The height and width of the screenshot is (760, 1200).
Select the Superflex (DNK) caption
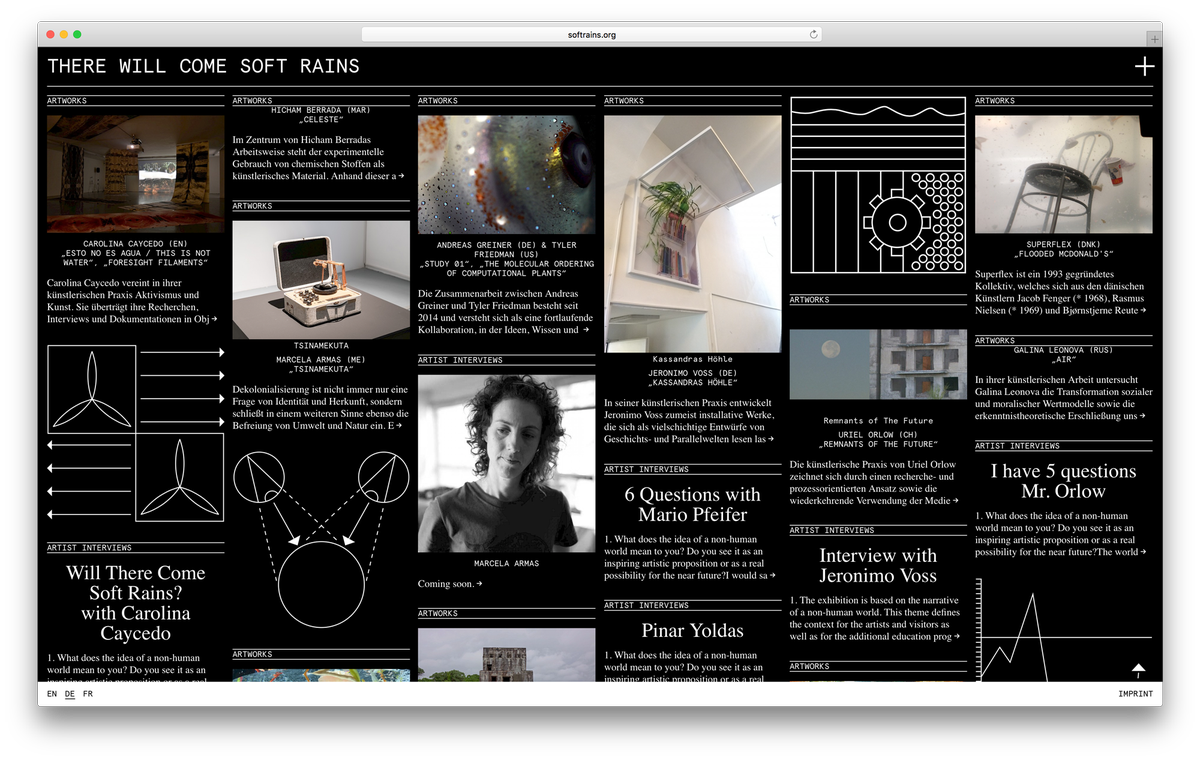coord(1064,249)
